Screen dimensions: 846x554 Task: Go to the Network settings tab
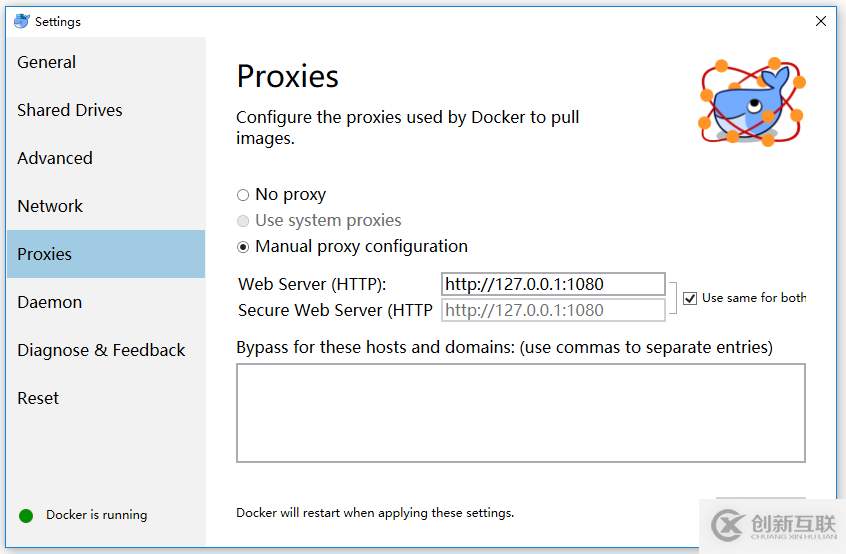click(50, 206)
